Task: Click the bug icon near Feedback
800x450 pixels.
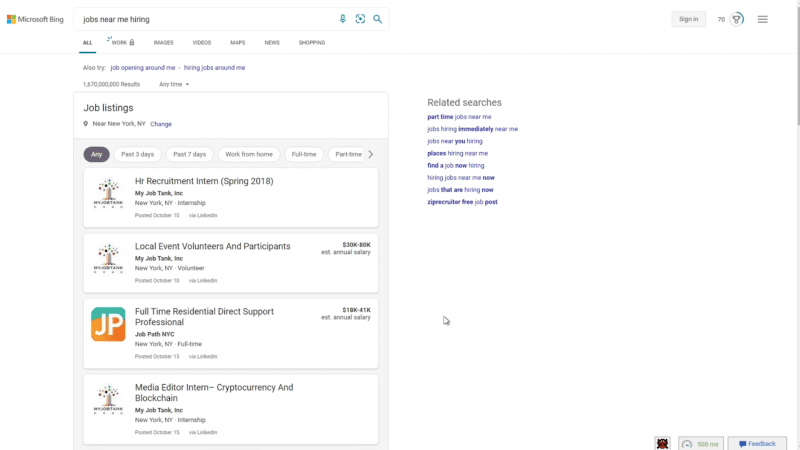Action: point(662,443)
